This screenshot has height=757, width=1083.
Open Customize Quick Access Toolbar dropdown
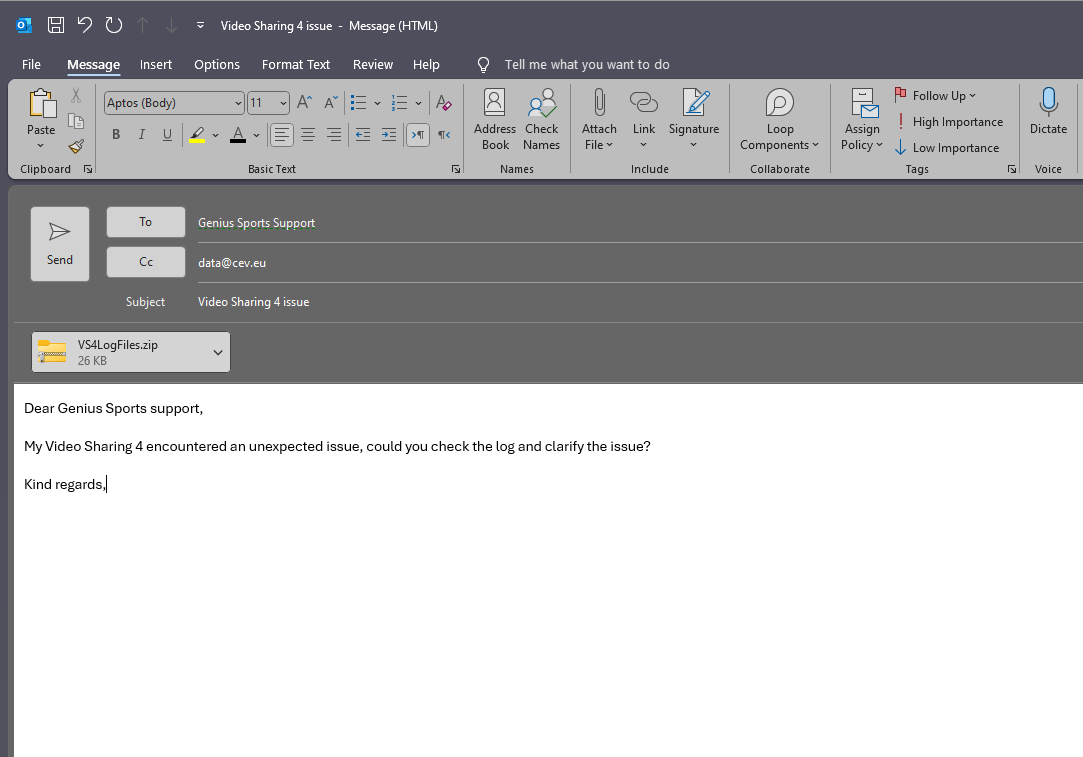pyautogui.click(x=200, y=26)
